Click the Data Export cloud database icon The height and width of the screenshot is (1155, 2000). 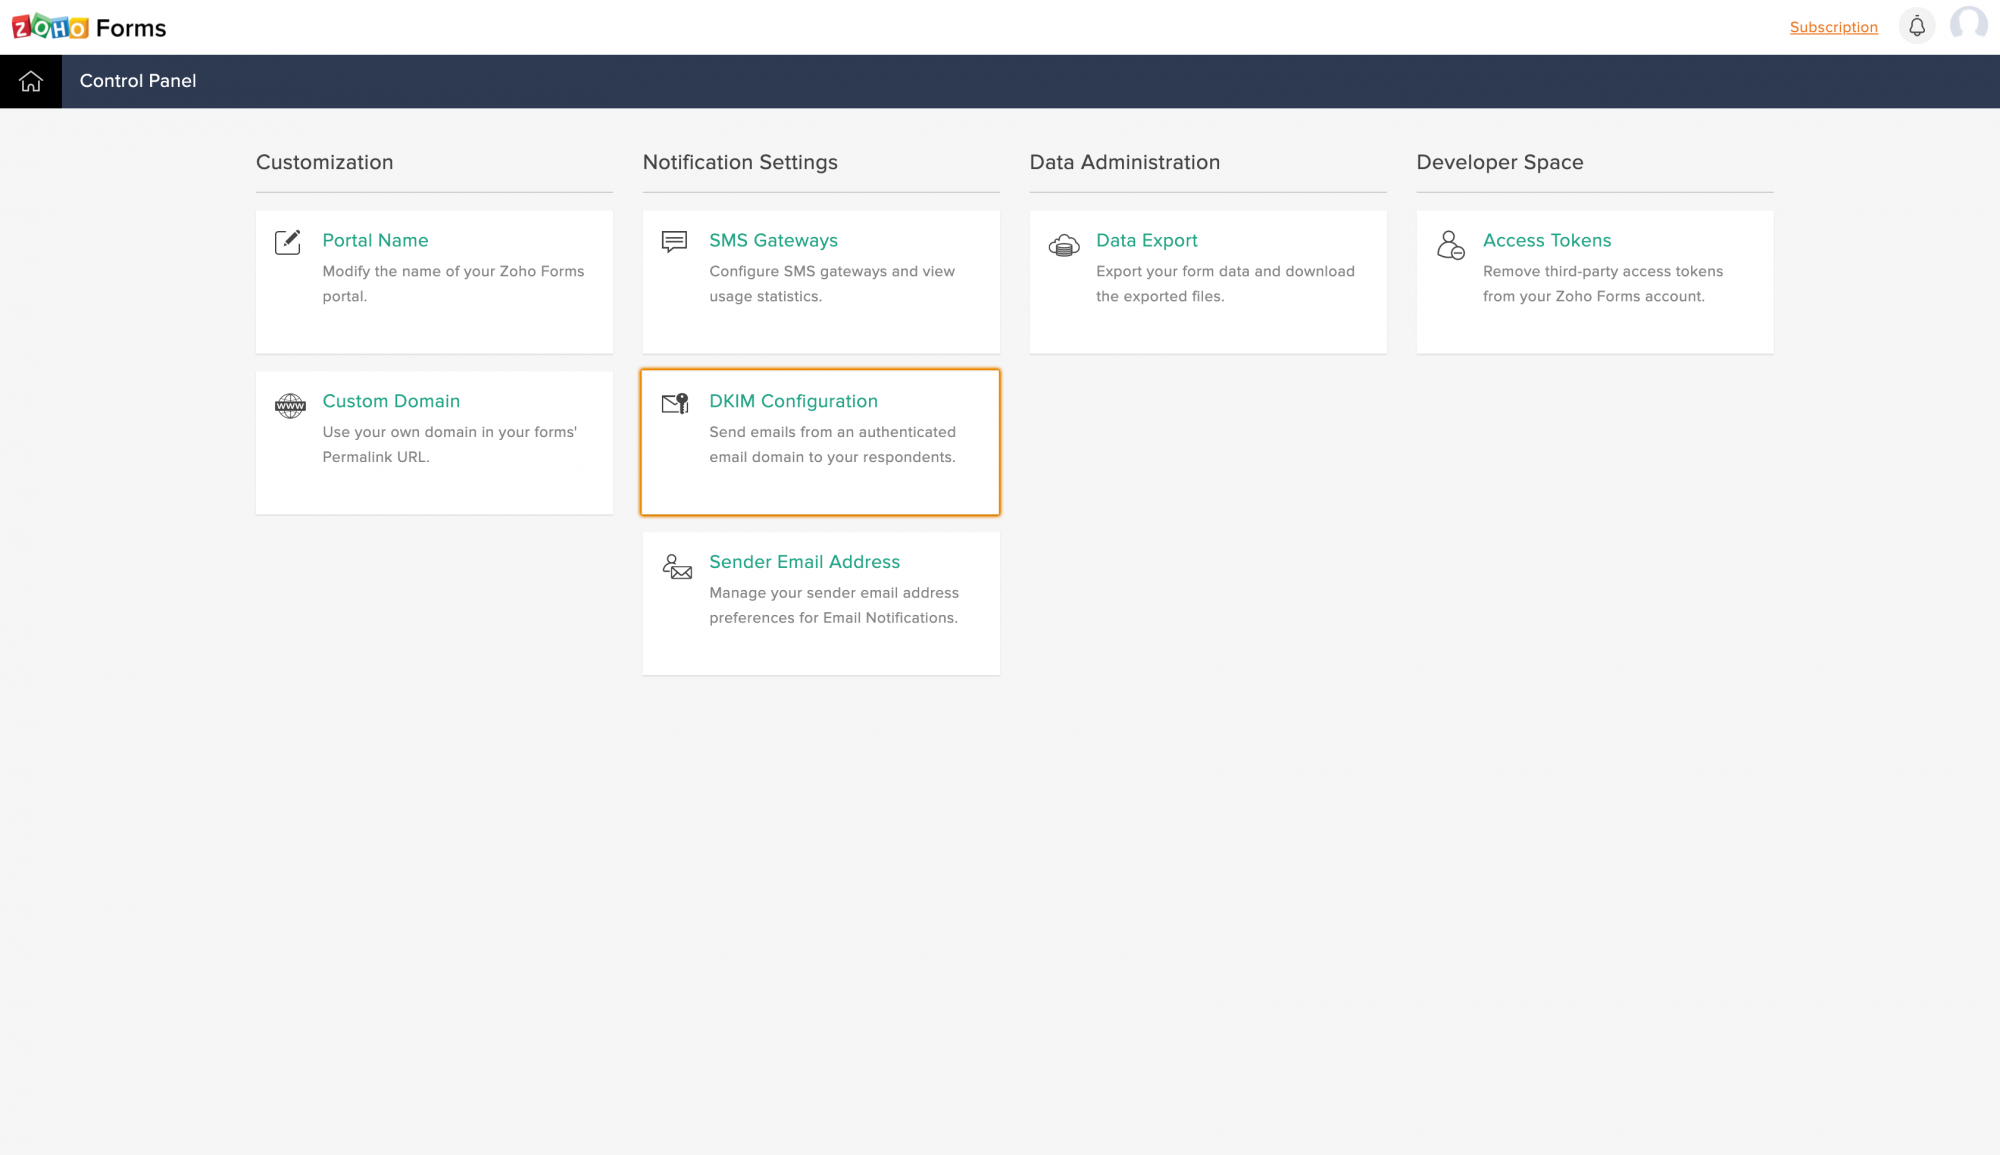point(1064,244)
